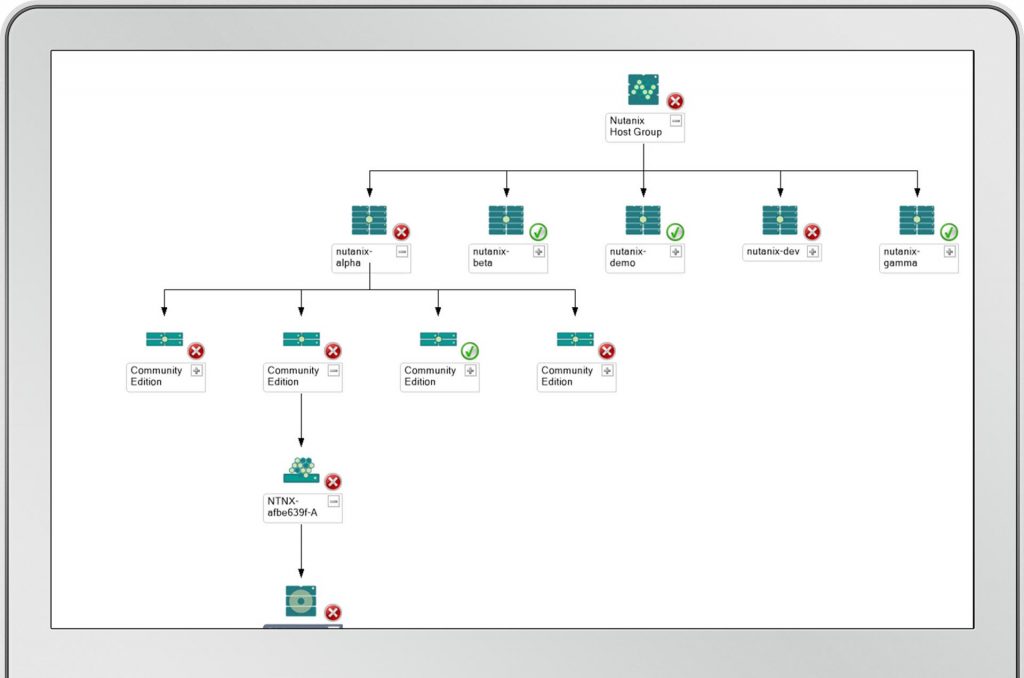Select the nutanix-dev cluster icon

[x=780, y=220]
